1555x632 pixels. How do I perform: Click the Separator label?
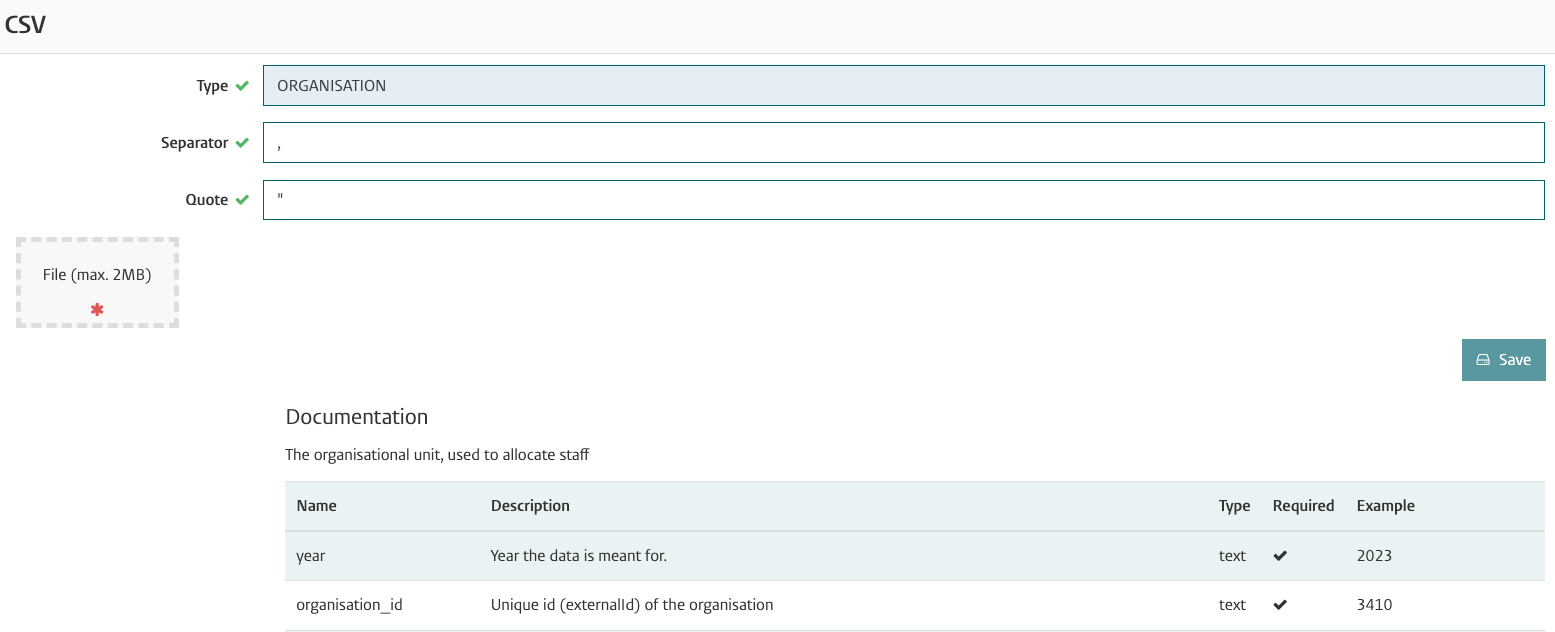tap(195, 143)
